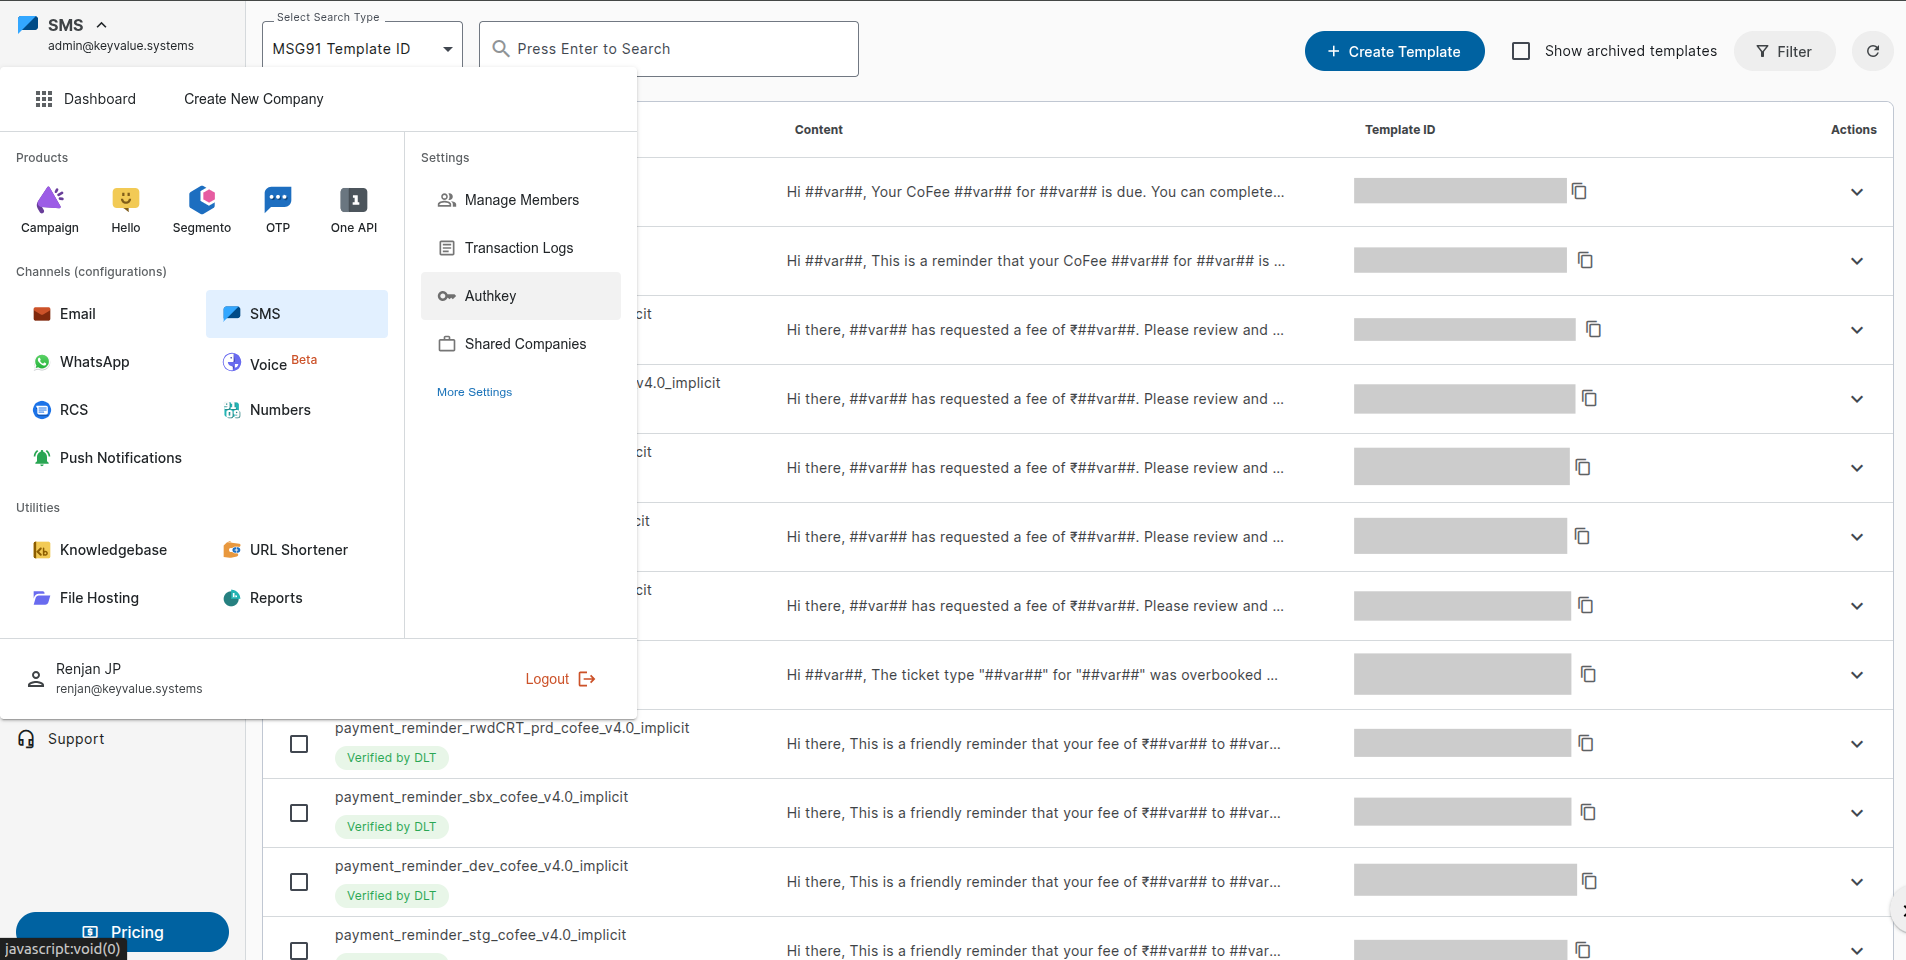Open Shared Companies
The height and width of the screenshot is (960, 1906).
click(x=521, y=344)
